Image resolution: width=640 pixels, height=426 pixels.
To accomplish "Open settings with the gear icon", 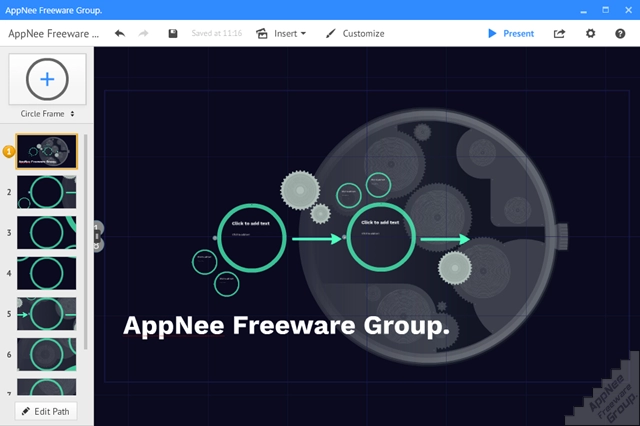I will [590, 33].
